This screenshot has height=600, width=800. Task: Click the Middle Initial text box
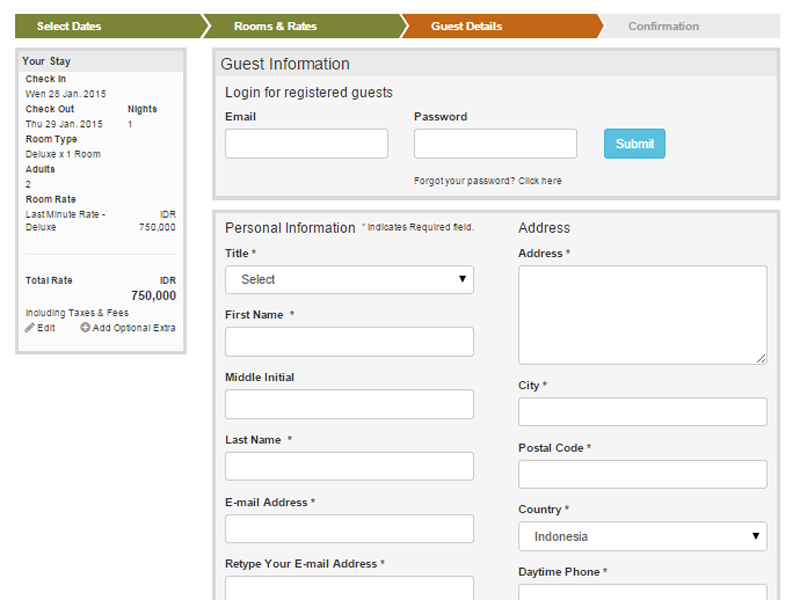349,404
